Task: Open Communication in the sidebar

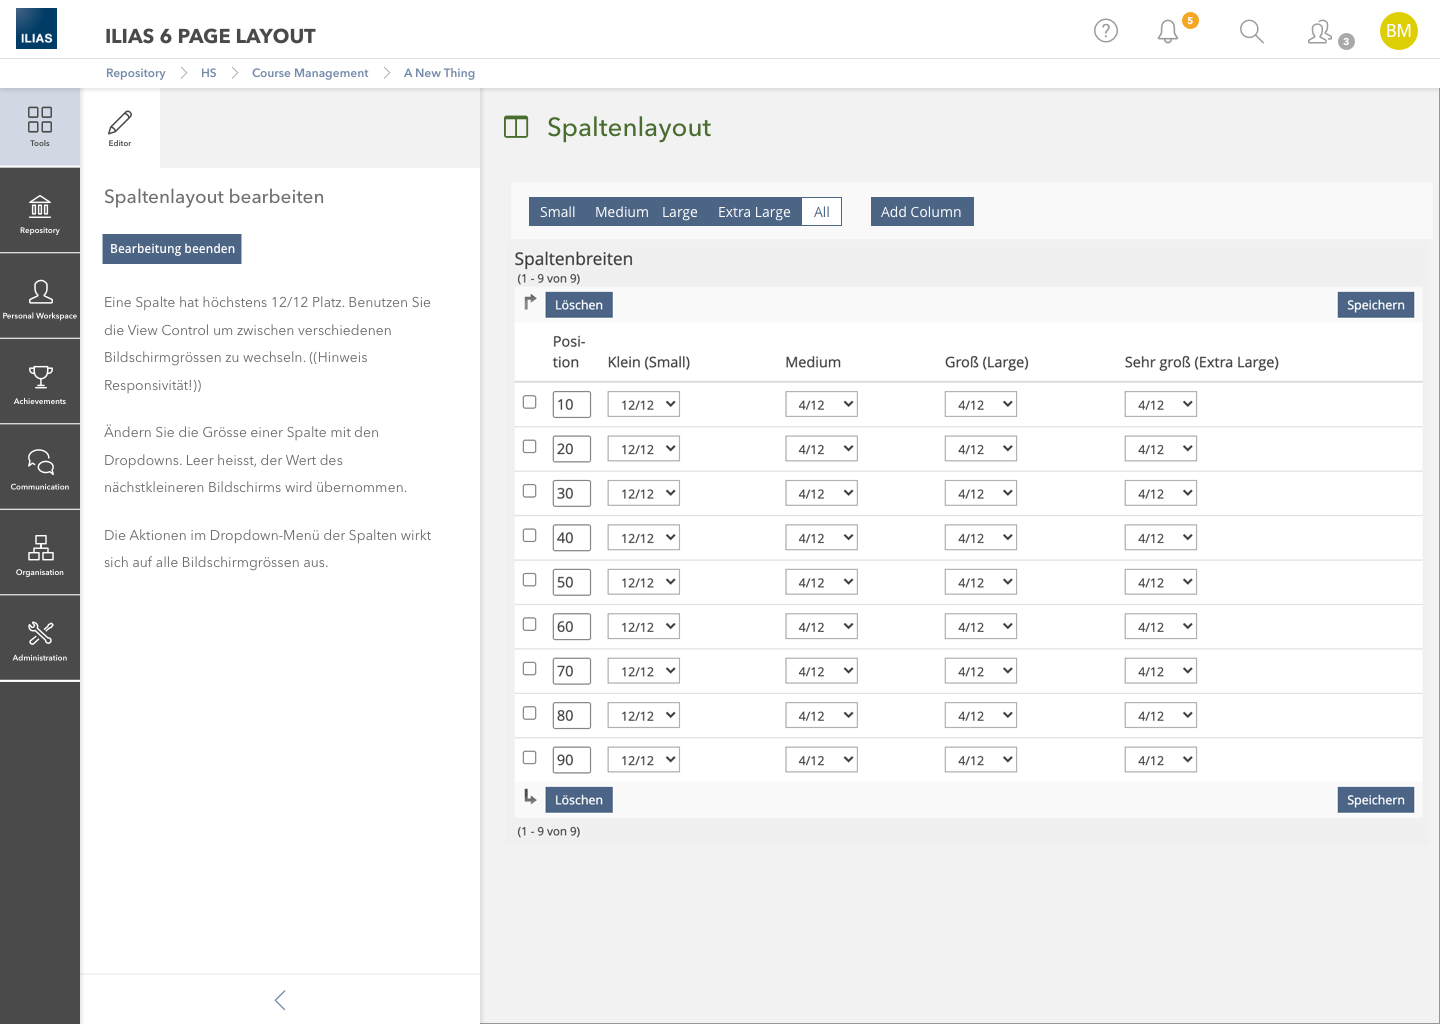Action: 40,468
